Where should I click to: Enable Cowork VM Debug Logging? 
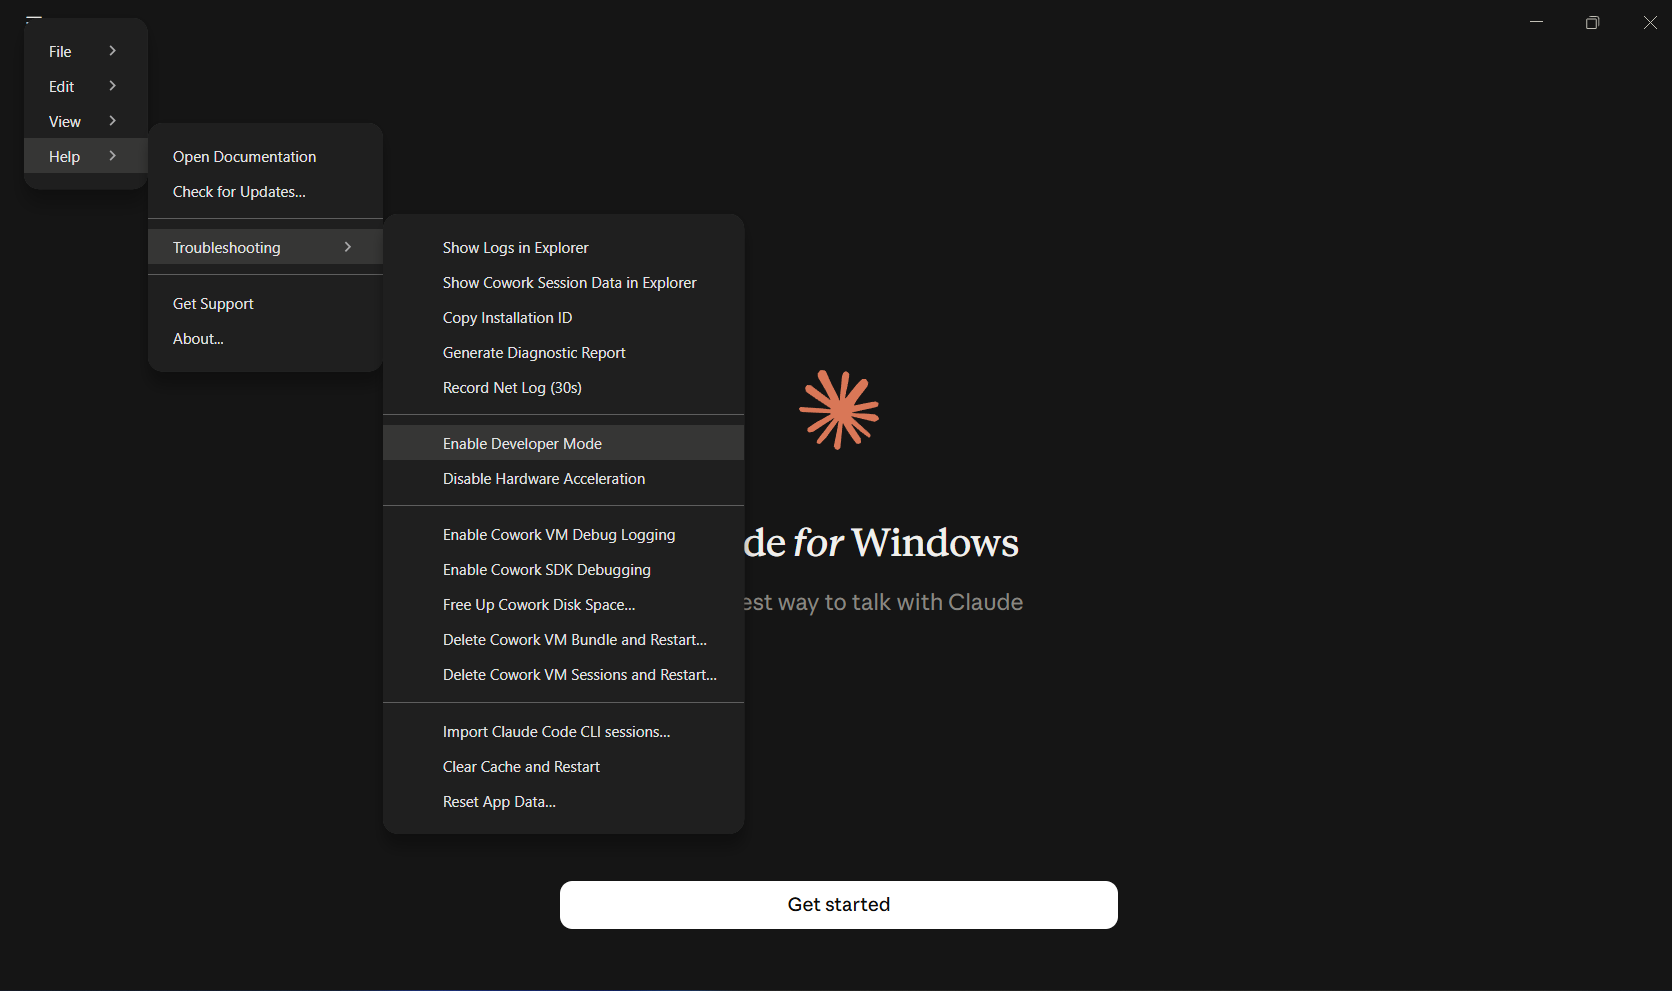563,534
